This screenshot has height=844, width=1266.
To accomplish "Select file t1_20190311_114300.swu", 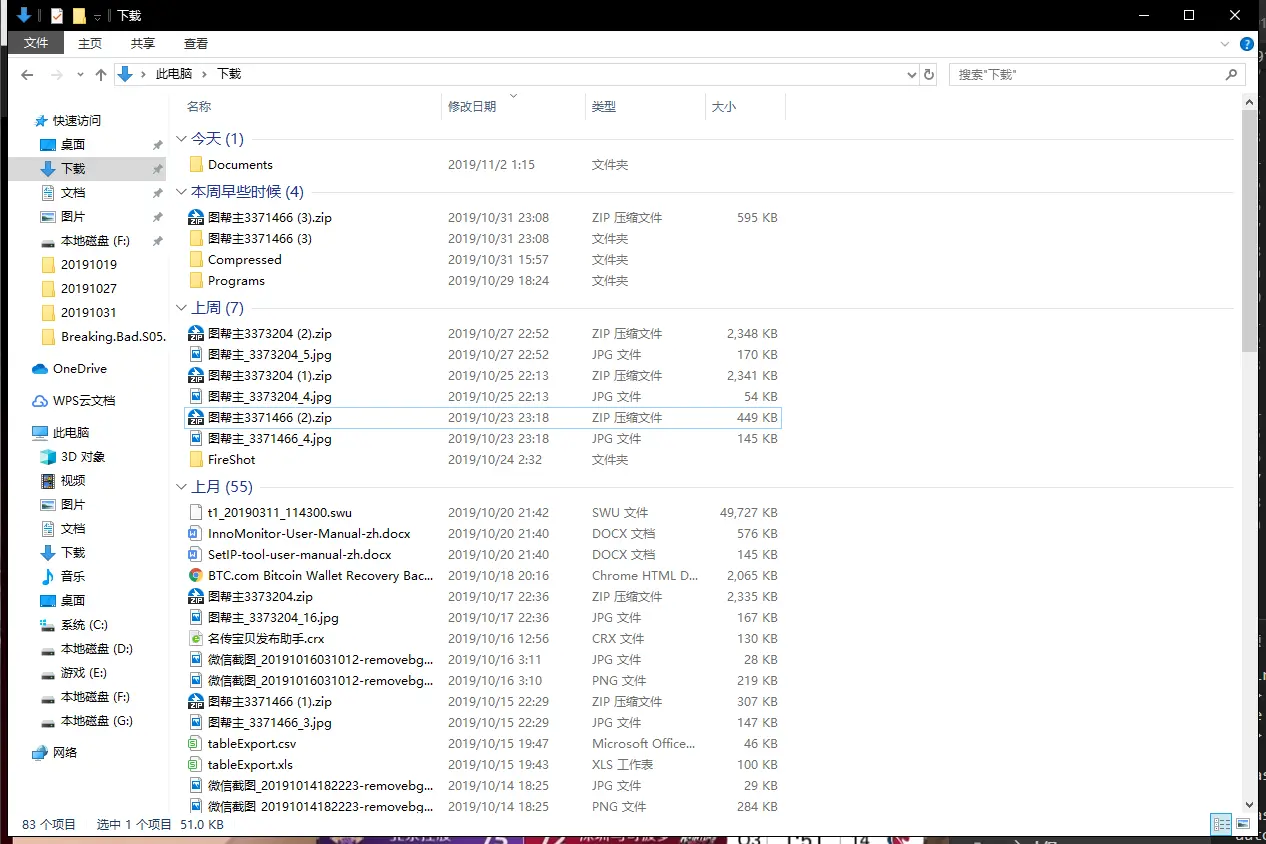I will [484, 513].
